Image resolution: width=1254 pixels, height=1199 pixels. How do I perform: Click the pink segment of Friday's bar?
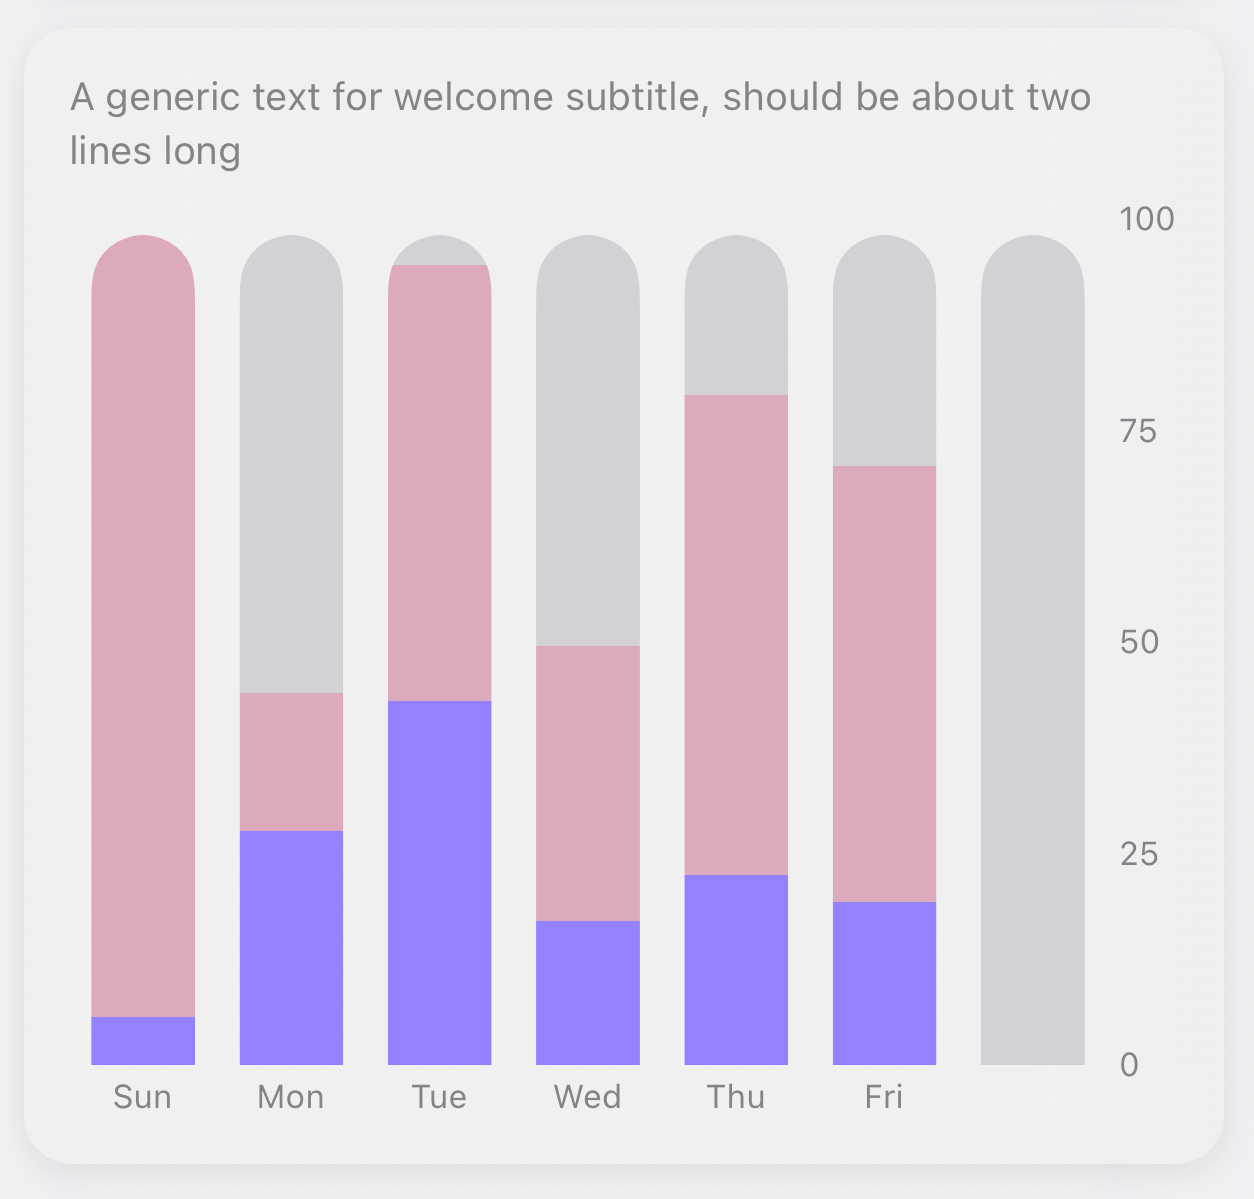(x=884, y=683)
